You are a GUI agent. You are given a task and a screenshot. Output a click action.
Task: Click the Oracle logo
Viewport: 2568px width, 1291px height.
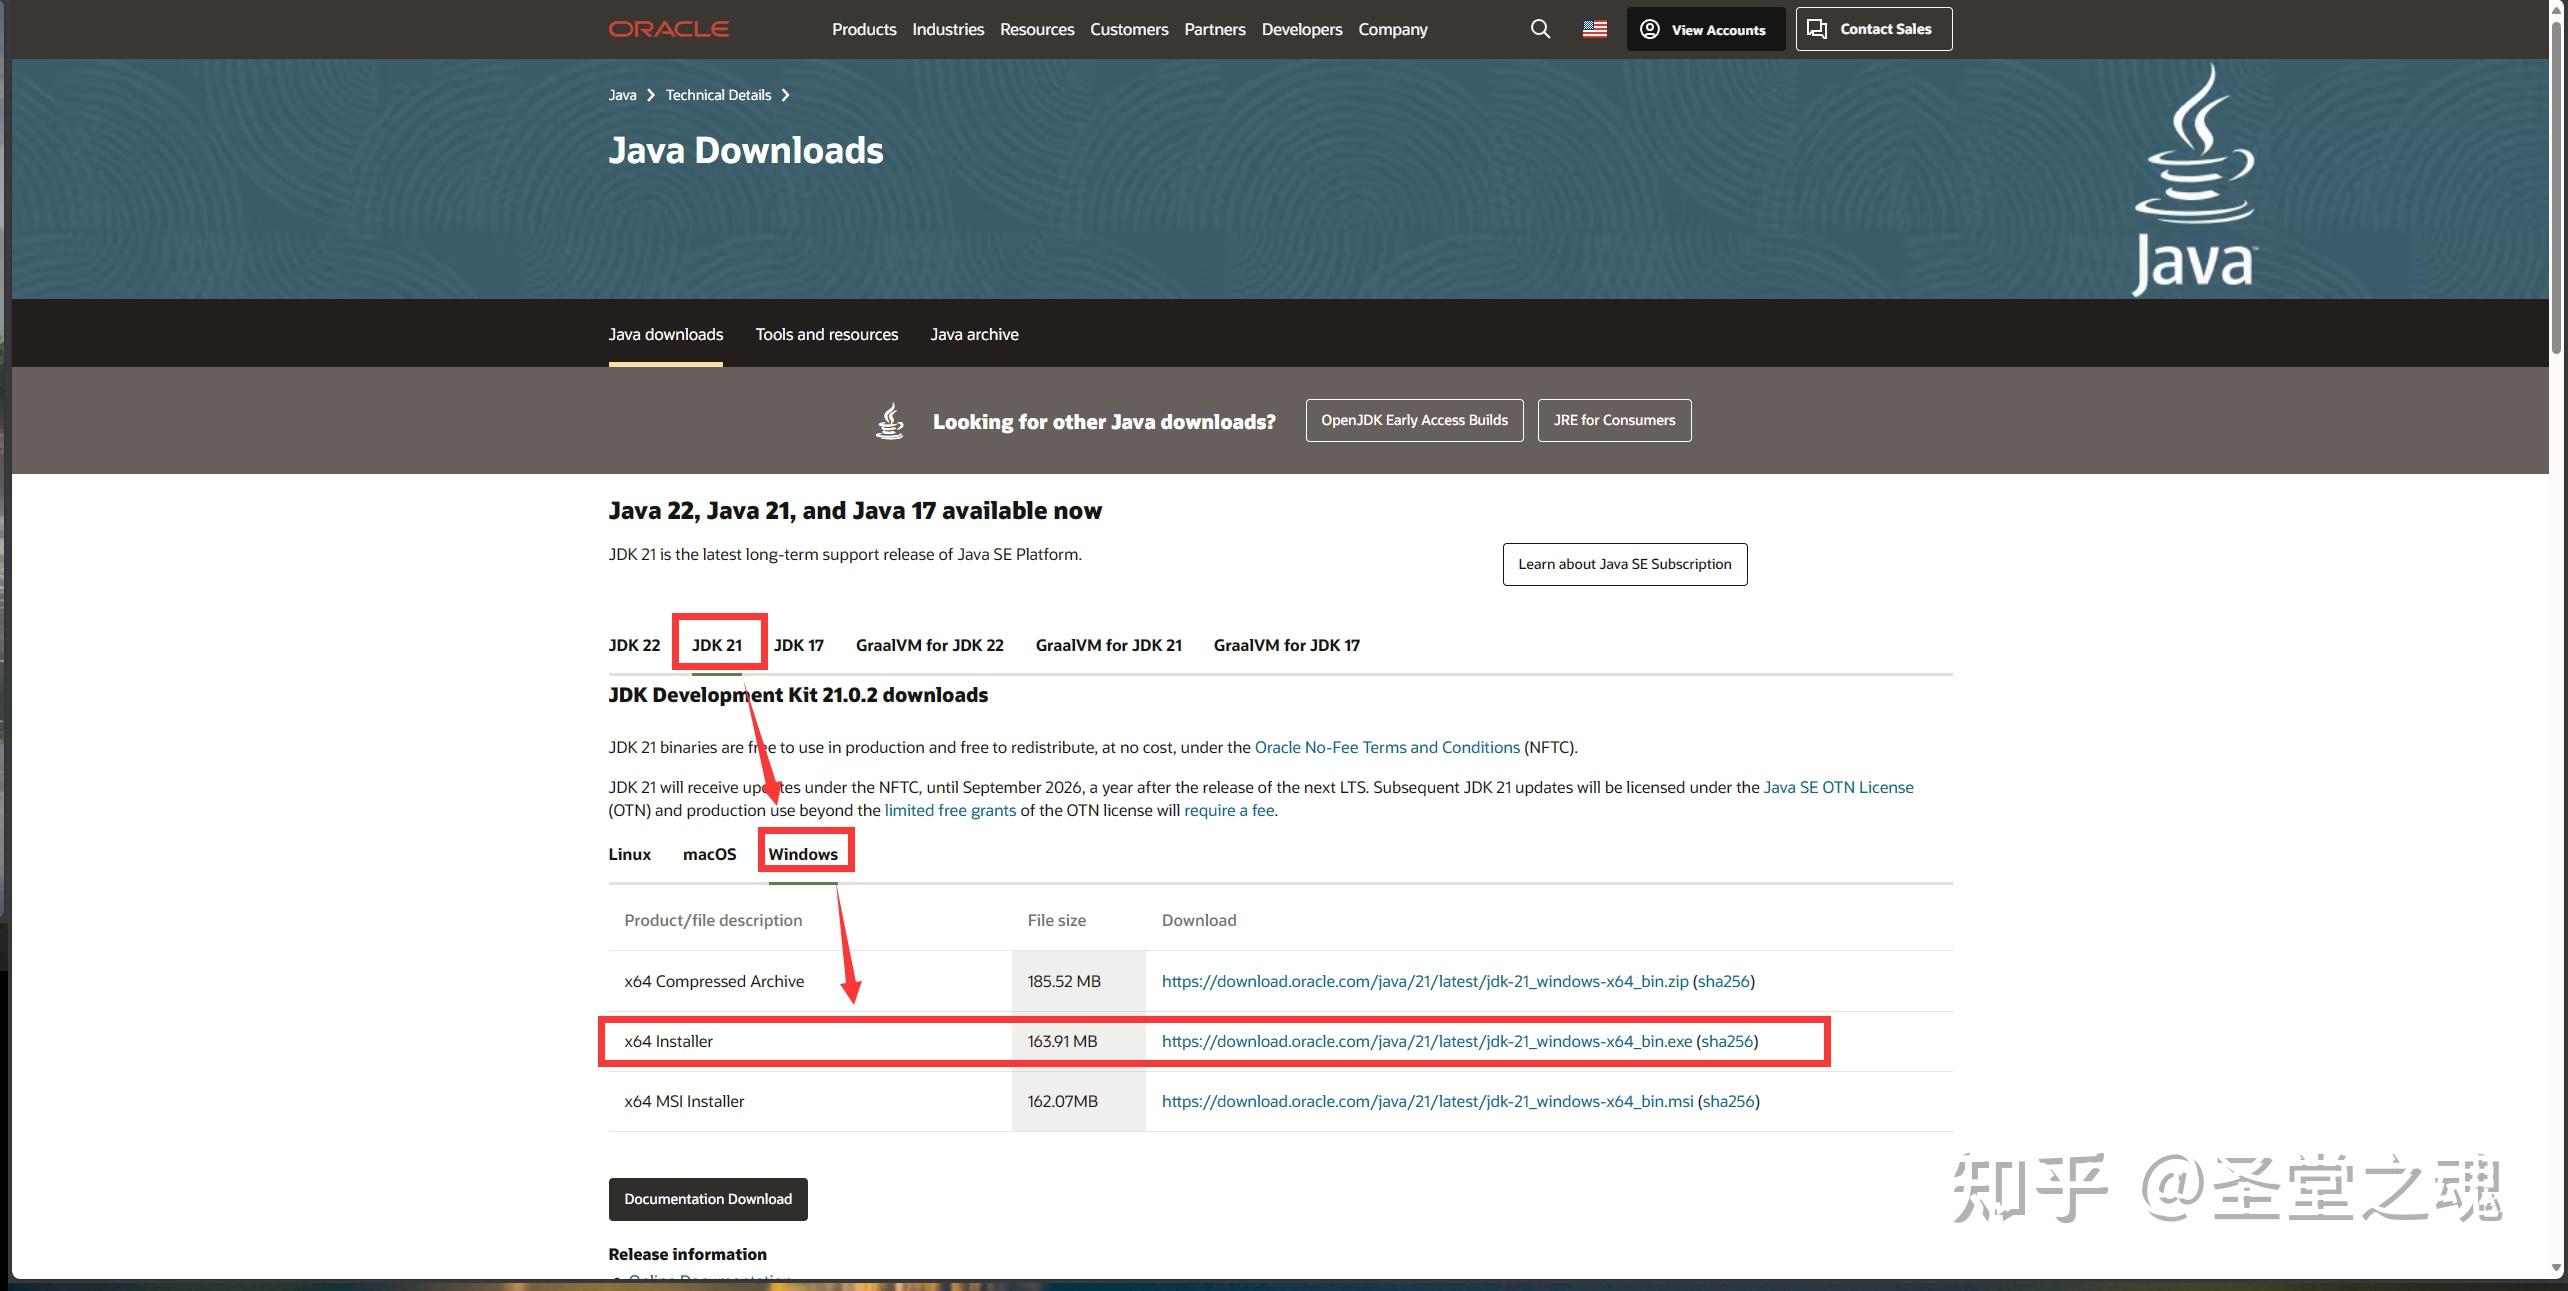[x=668, y=29]
